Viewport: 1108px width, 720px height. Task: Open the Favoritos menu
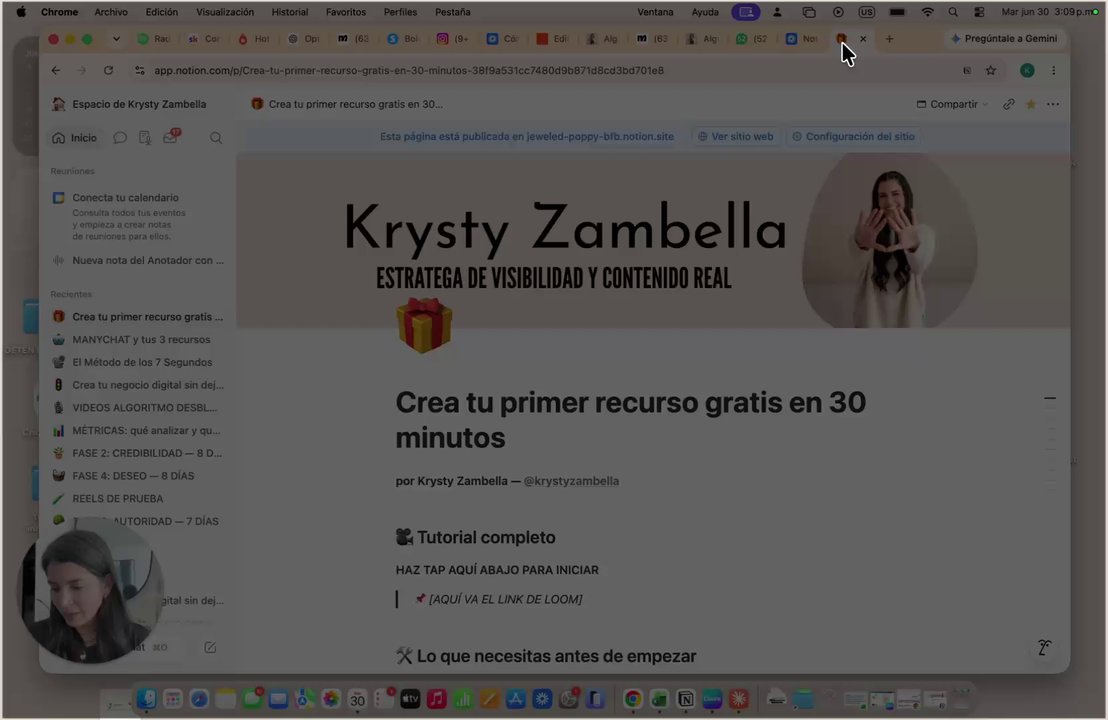point(346,12)
